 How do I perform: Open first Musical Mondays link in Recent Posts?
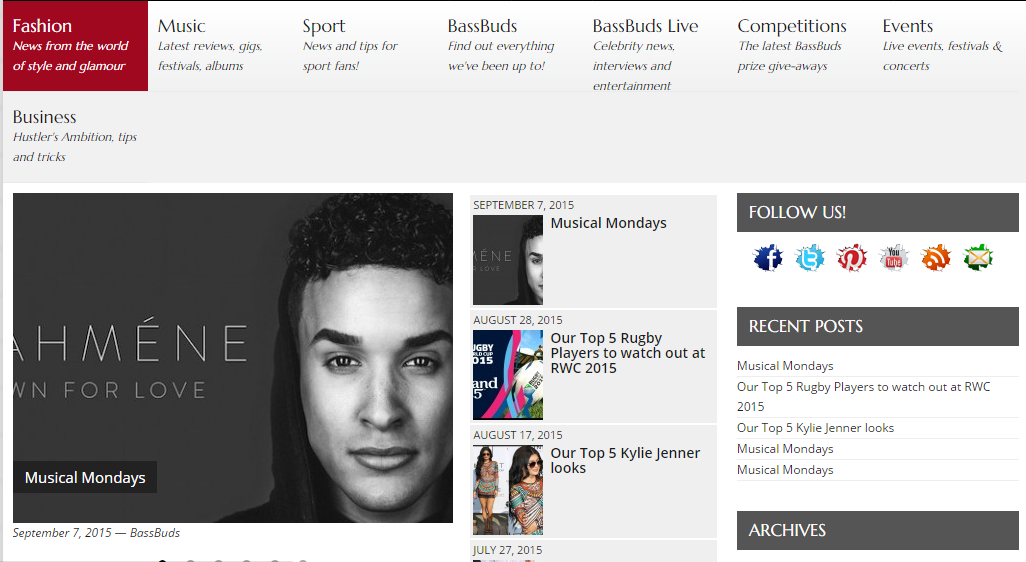click(x=785, y=366)
